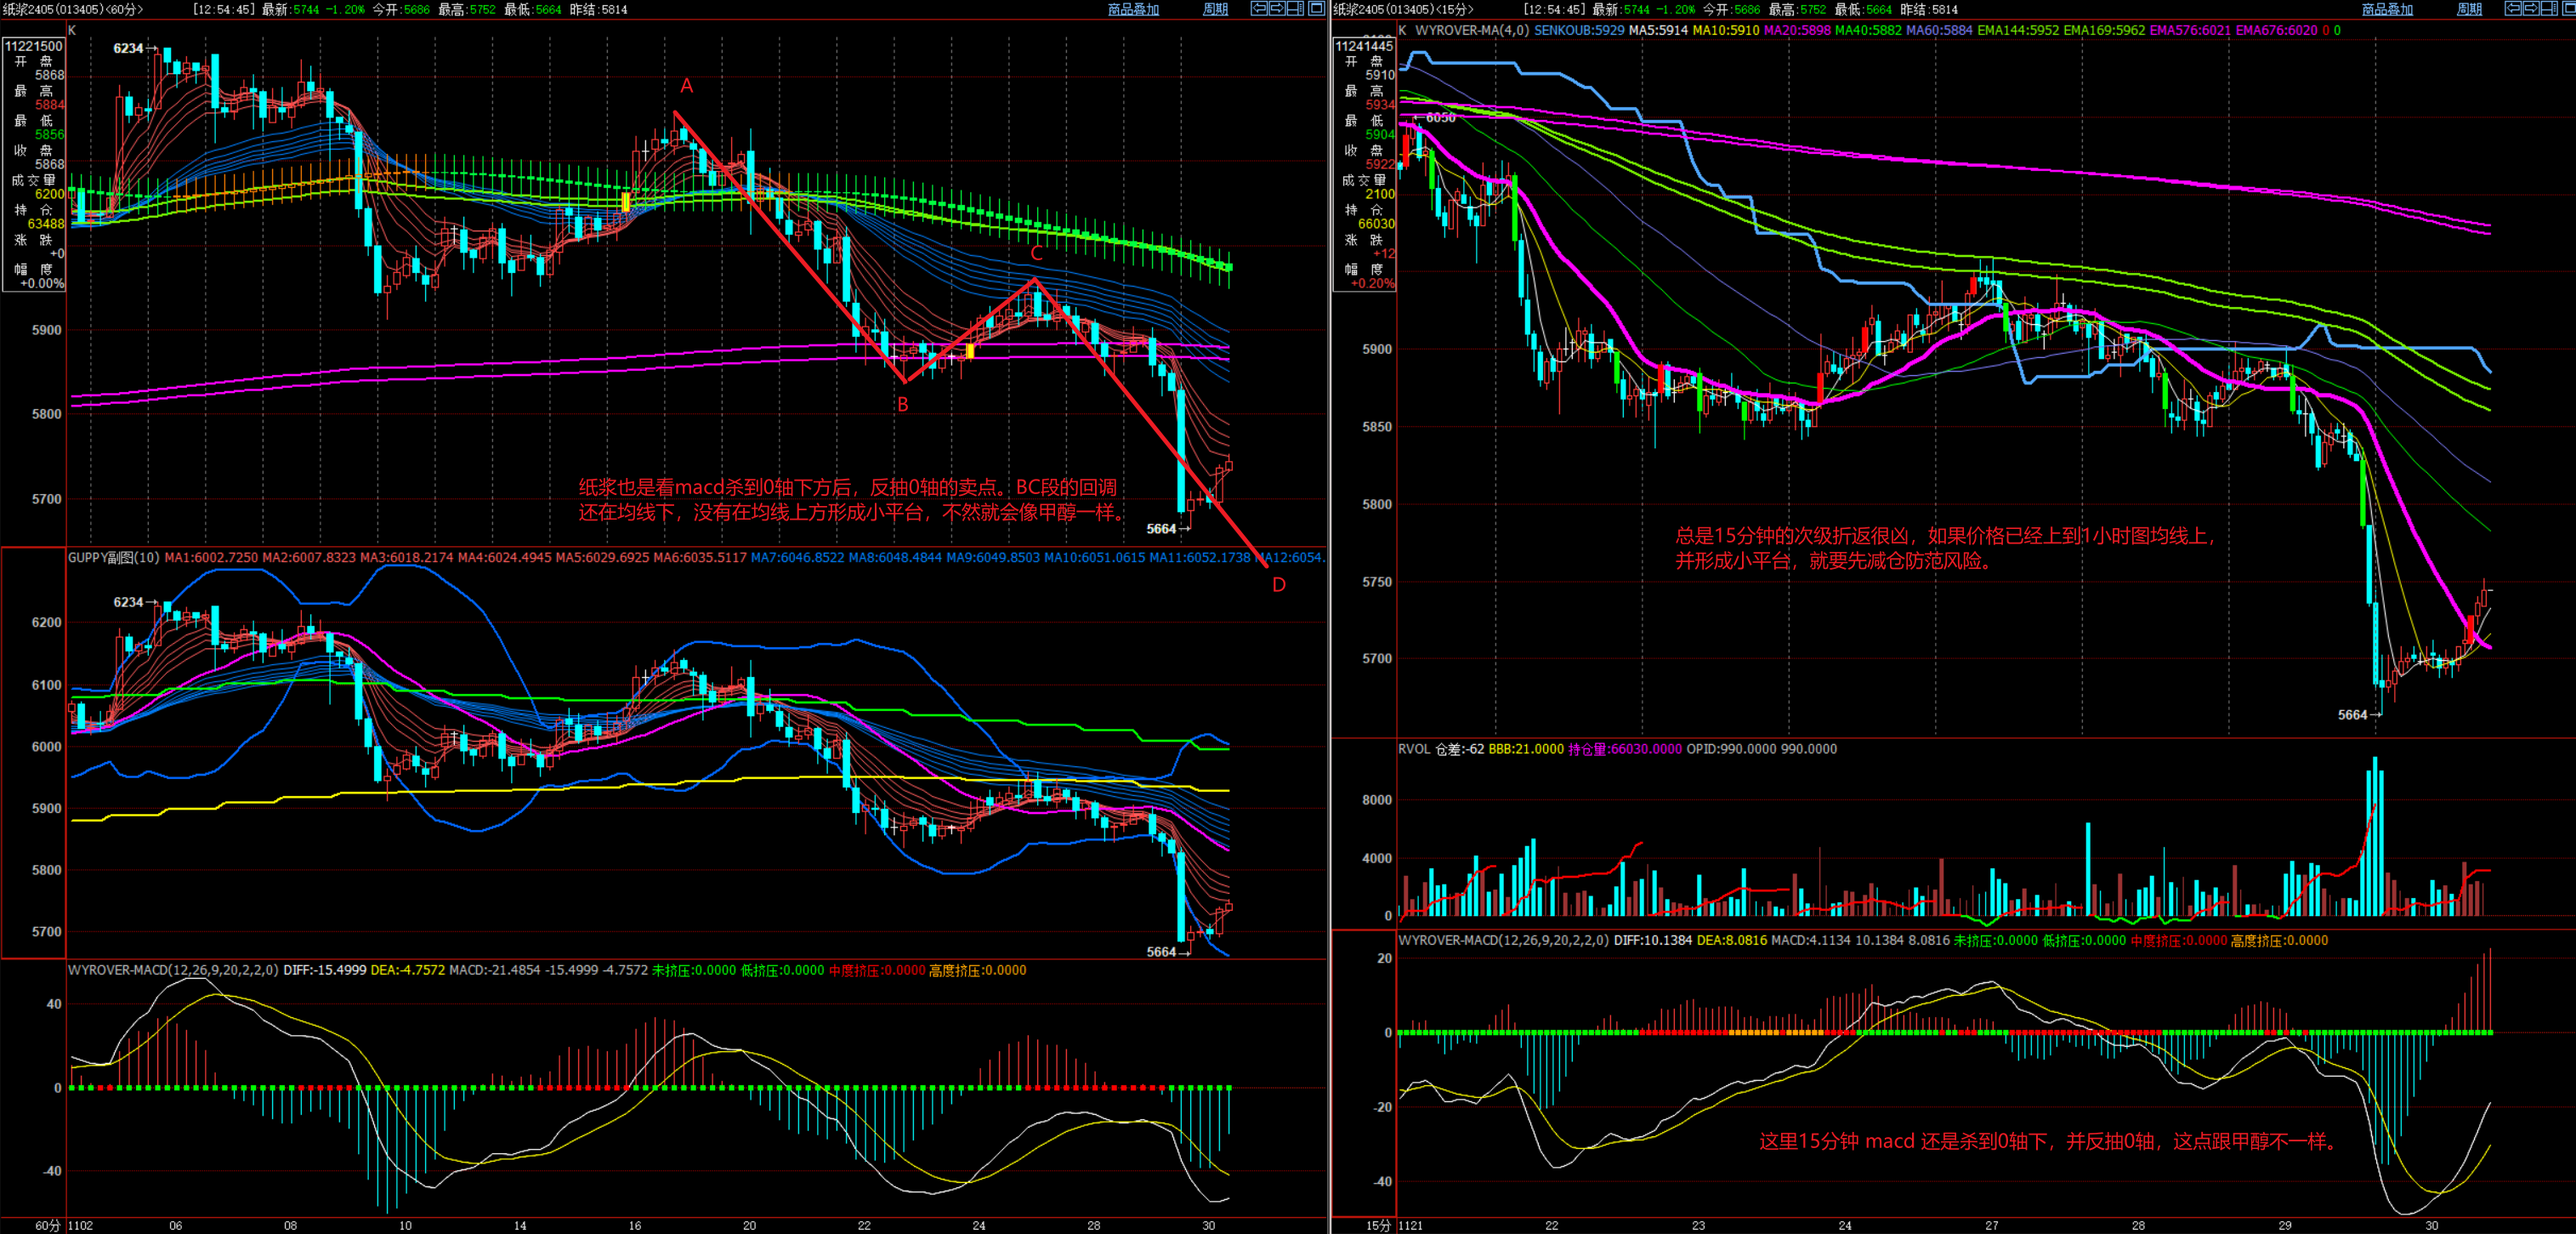Click the 60分 period label at bottom left
The width and height of the screenshot is (2576, 1234).
point(47,1225)
